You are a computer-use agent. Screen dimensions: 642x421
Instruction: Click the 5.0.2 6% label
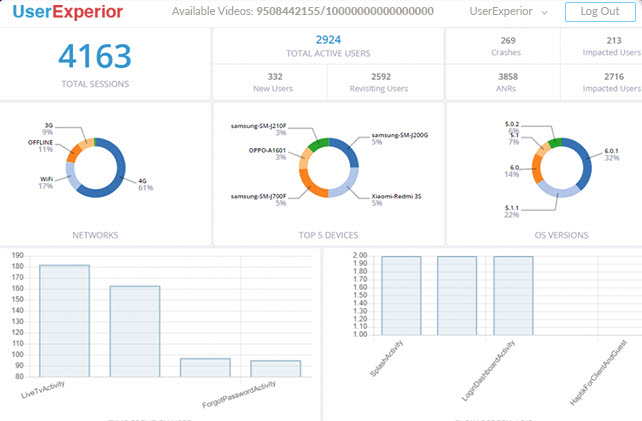tap(512, 127)
